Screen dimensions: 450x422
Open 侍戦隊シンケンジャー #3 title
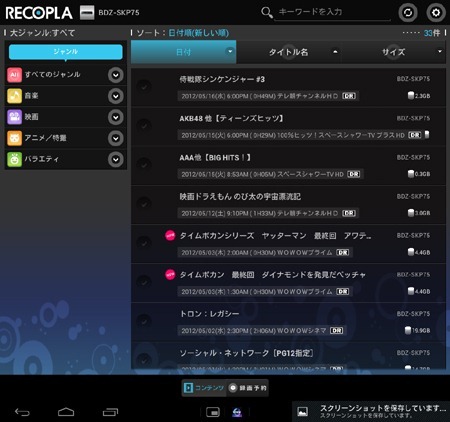[222, 79]
